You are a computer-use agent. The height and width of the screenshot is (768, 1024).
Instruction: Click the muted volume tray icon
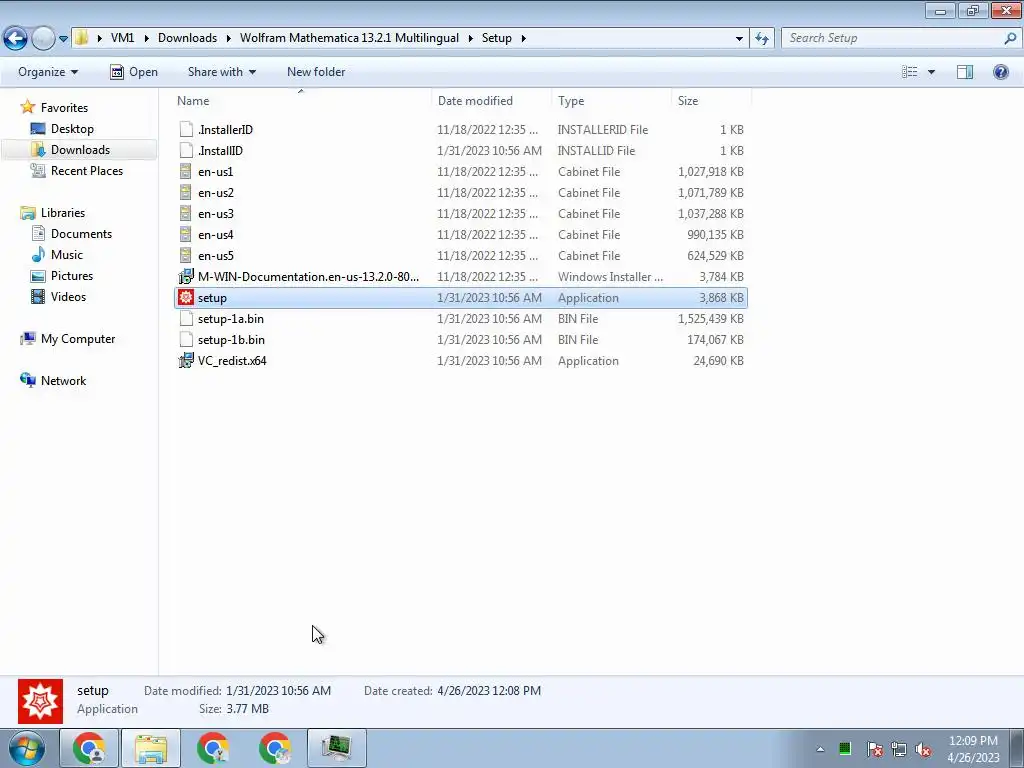[x=923, y=749]
